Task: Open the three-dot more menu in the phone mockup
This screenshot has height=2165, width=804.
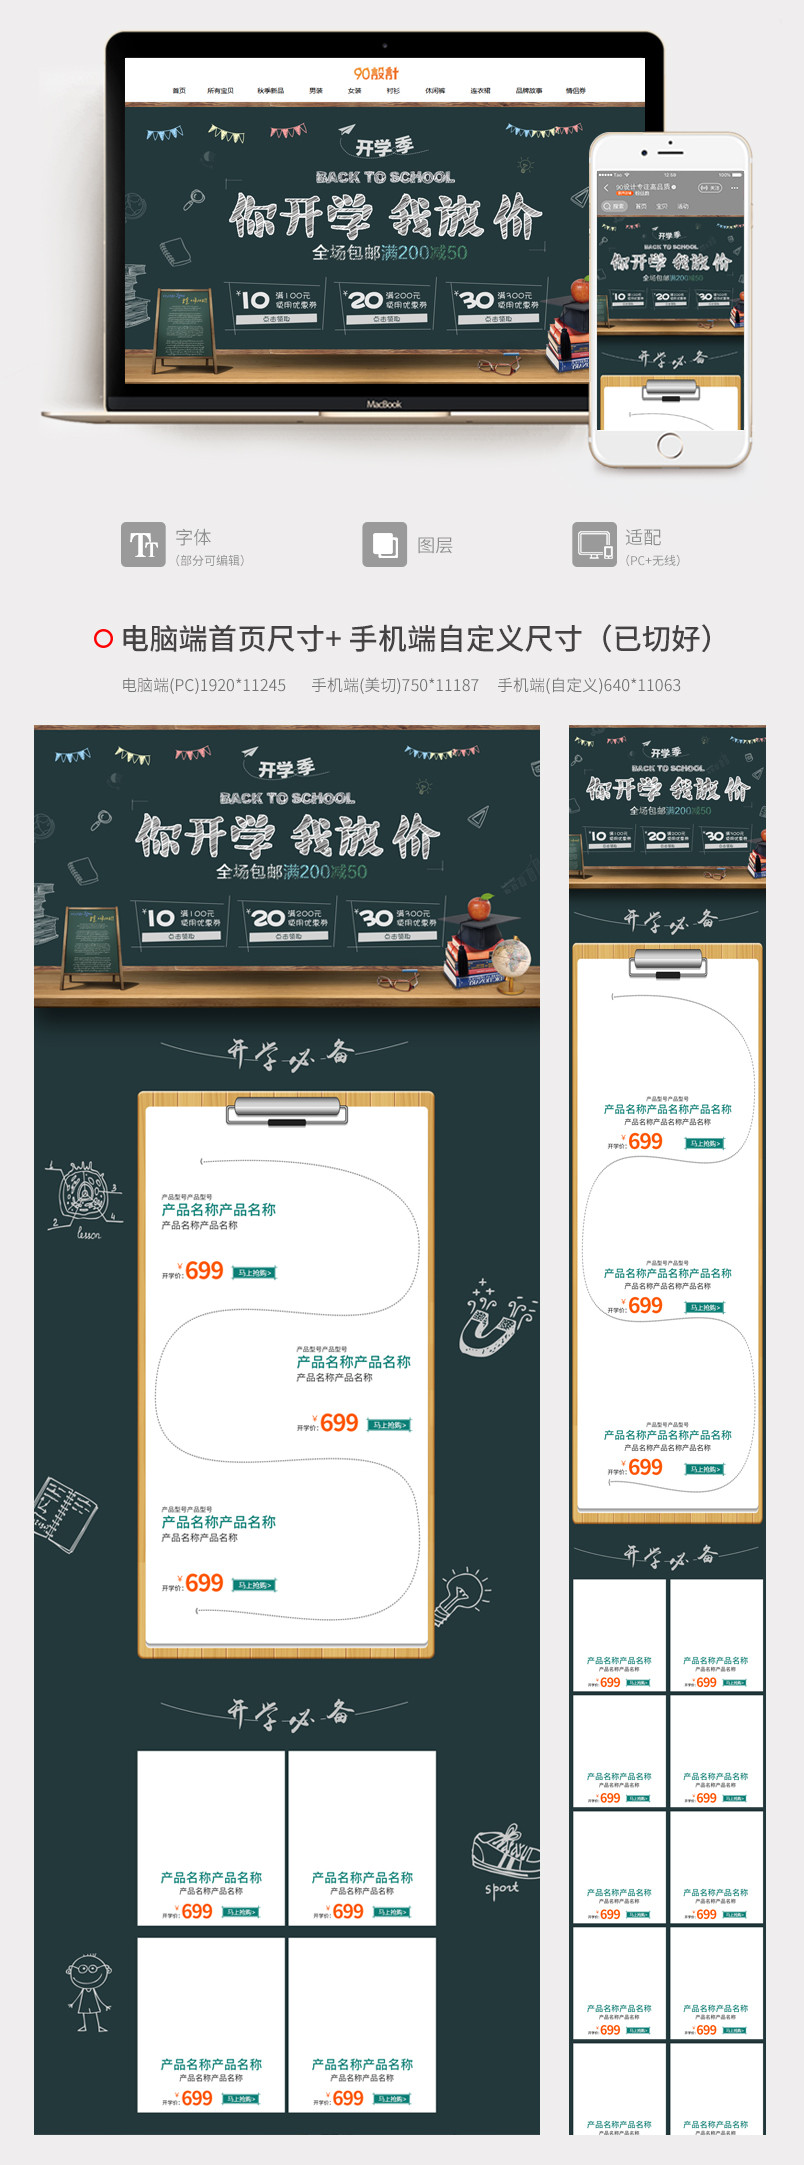Action: [734, 188]
